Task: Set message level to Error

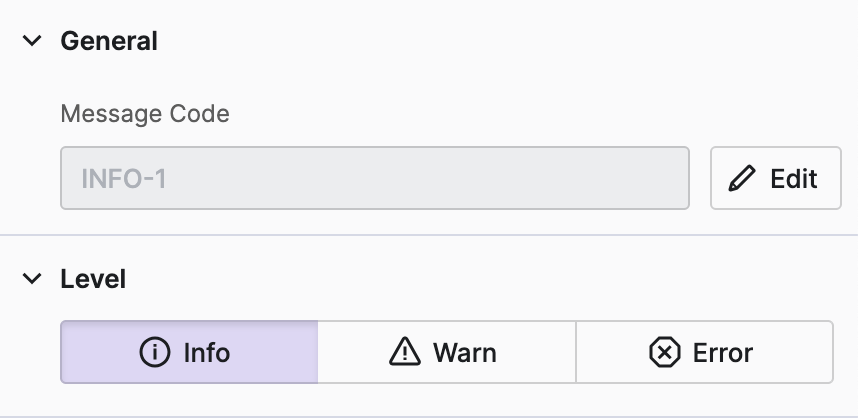Action: point(704,352)
